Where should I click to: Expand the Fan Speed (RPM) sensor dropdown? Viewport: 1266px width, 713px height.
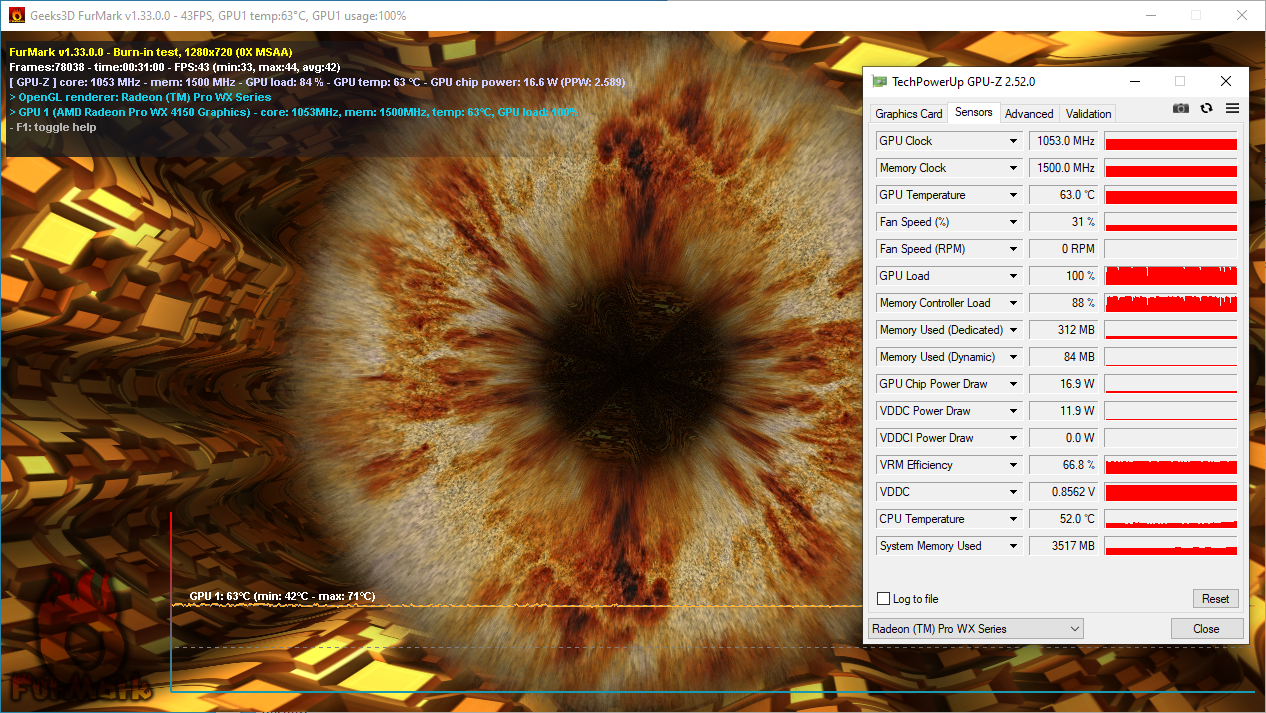(x=1013, y=249)
